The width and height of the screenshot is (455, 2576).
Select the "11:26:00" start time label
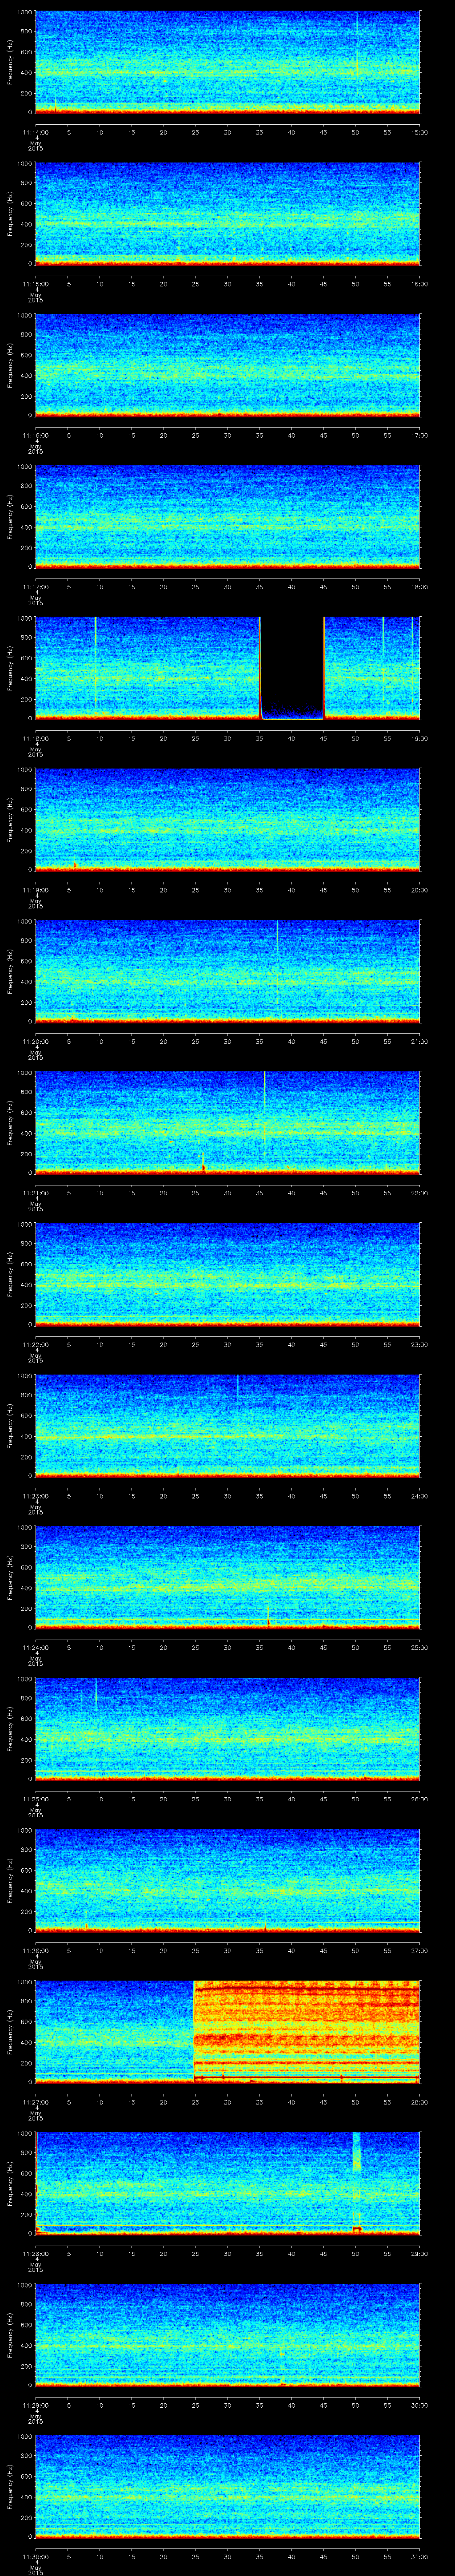pos(36,1950)
